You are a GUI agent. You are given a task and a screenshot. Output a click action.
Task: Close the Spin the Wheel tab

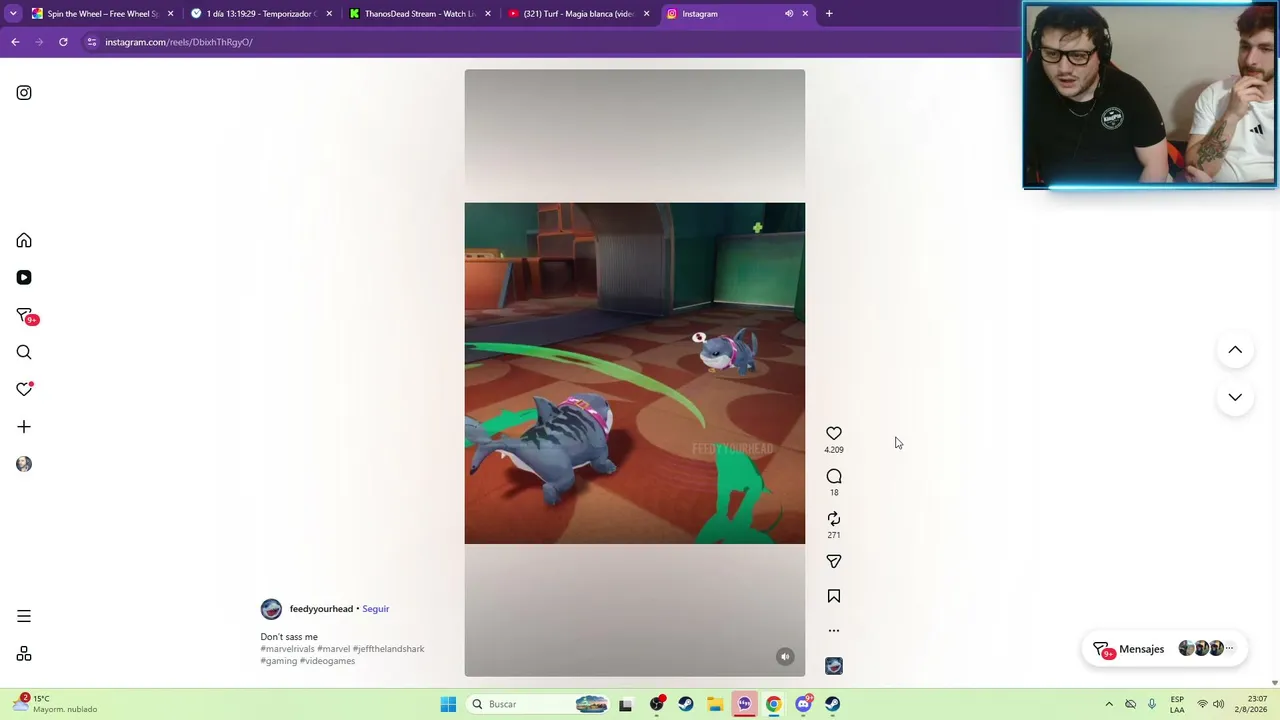click(170, 14)
